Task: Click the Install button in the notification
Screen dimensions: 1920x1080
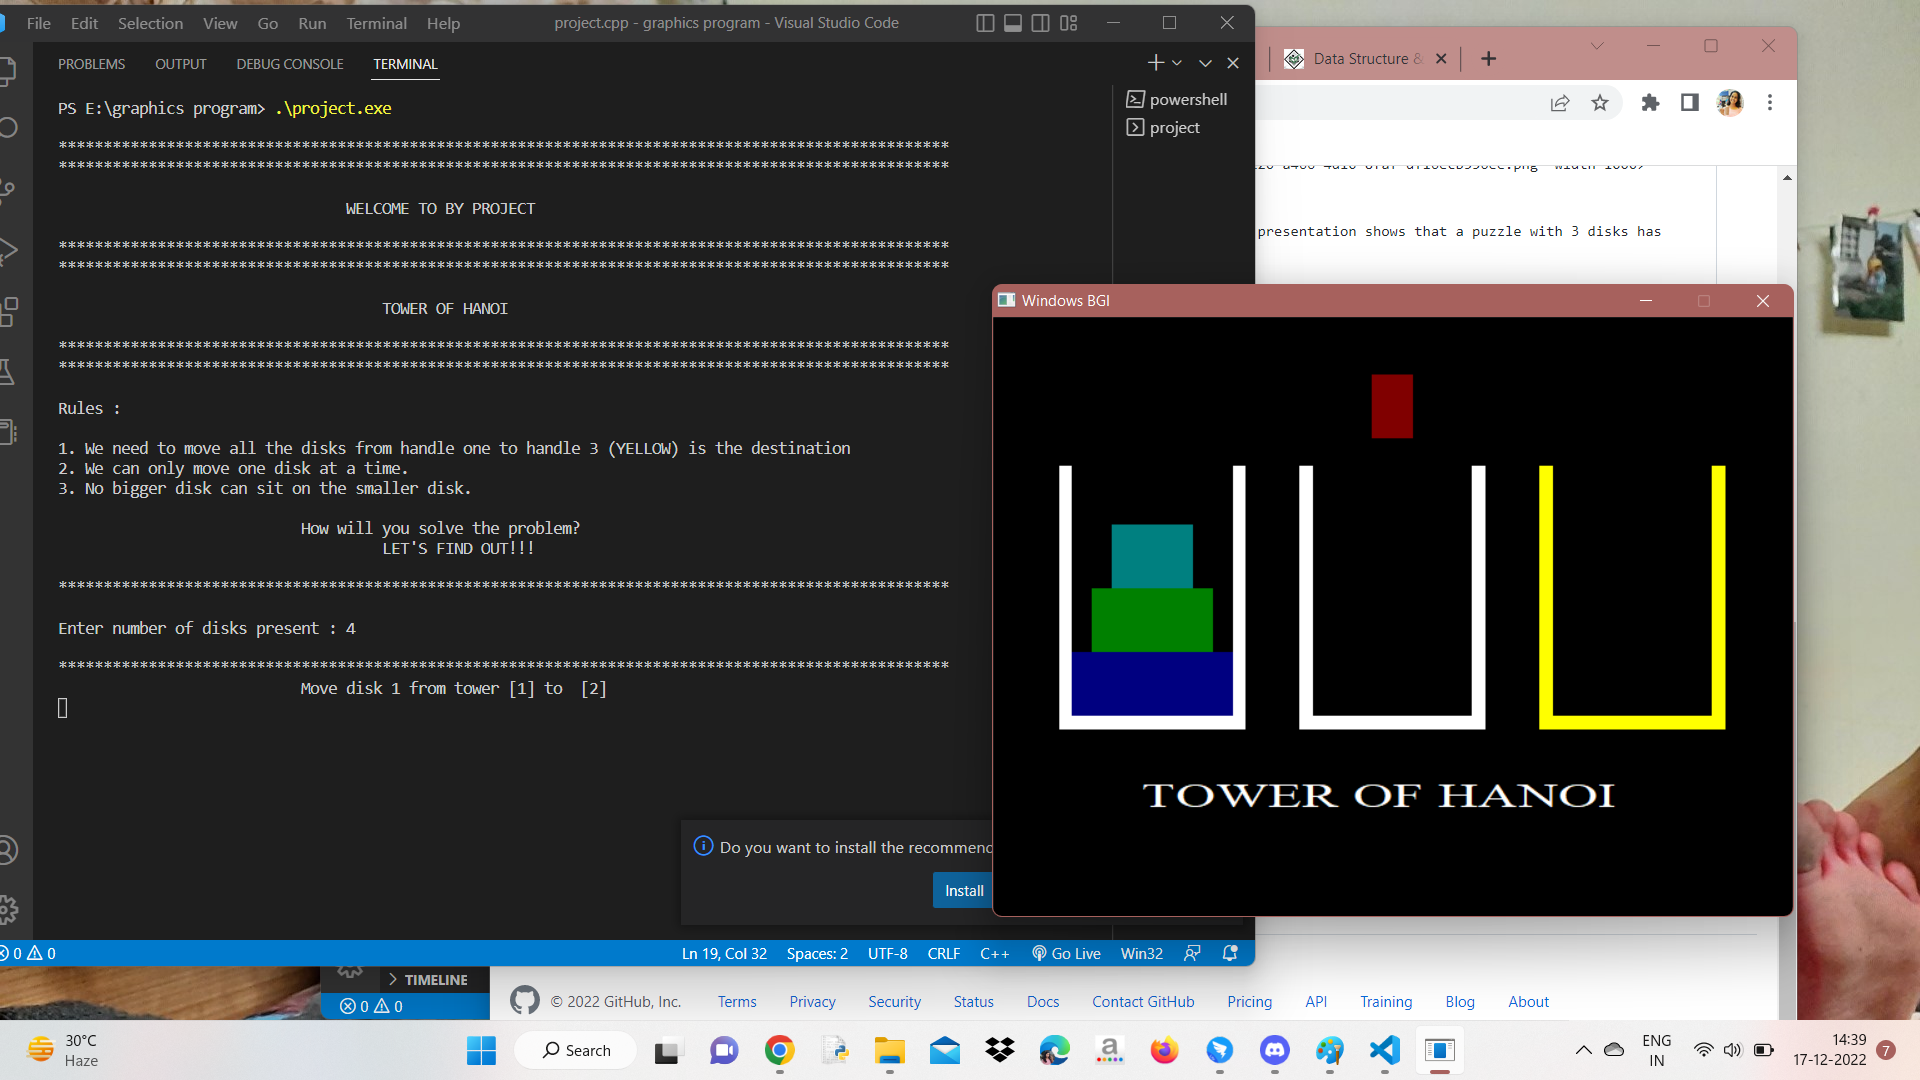Action: (963, 889)
